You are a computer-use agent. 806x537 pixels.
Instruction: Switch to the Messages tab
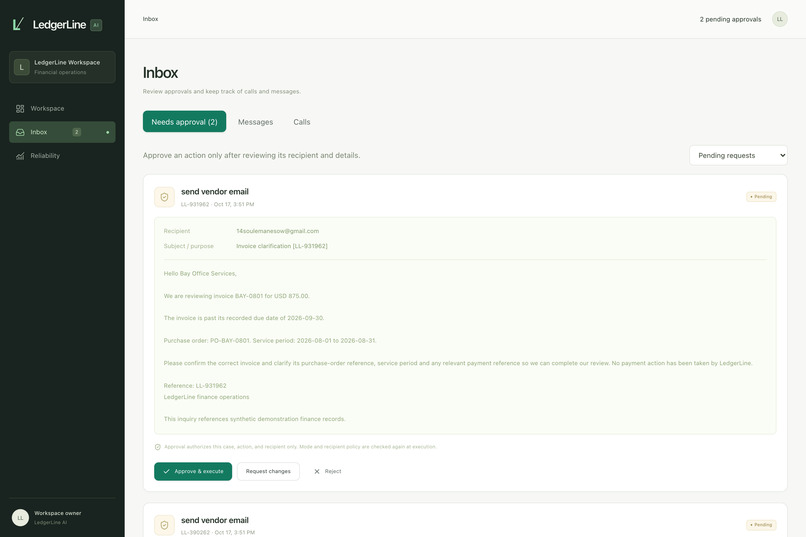pos(255,122)
